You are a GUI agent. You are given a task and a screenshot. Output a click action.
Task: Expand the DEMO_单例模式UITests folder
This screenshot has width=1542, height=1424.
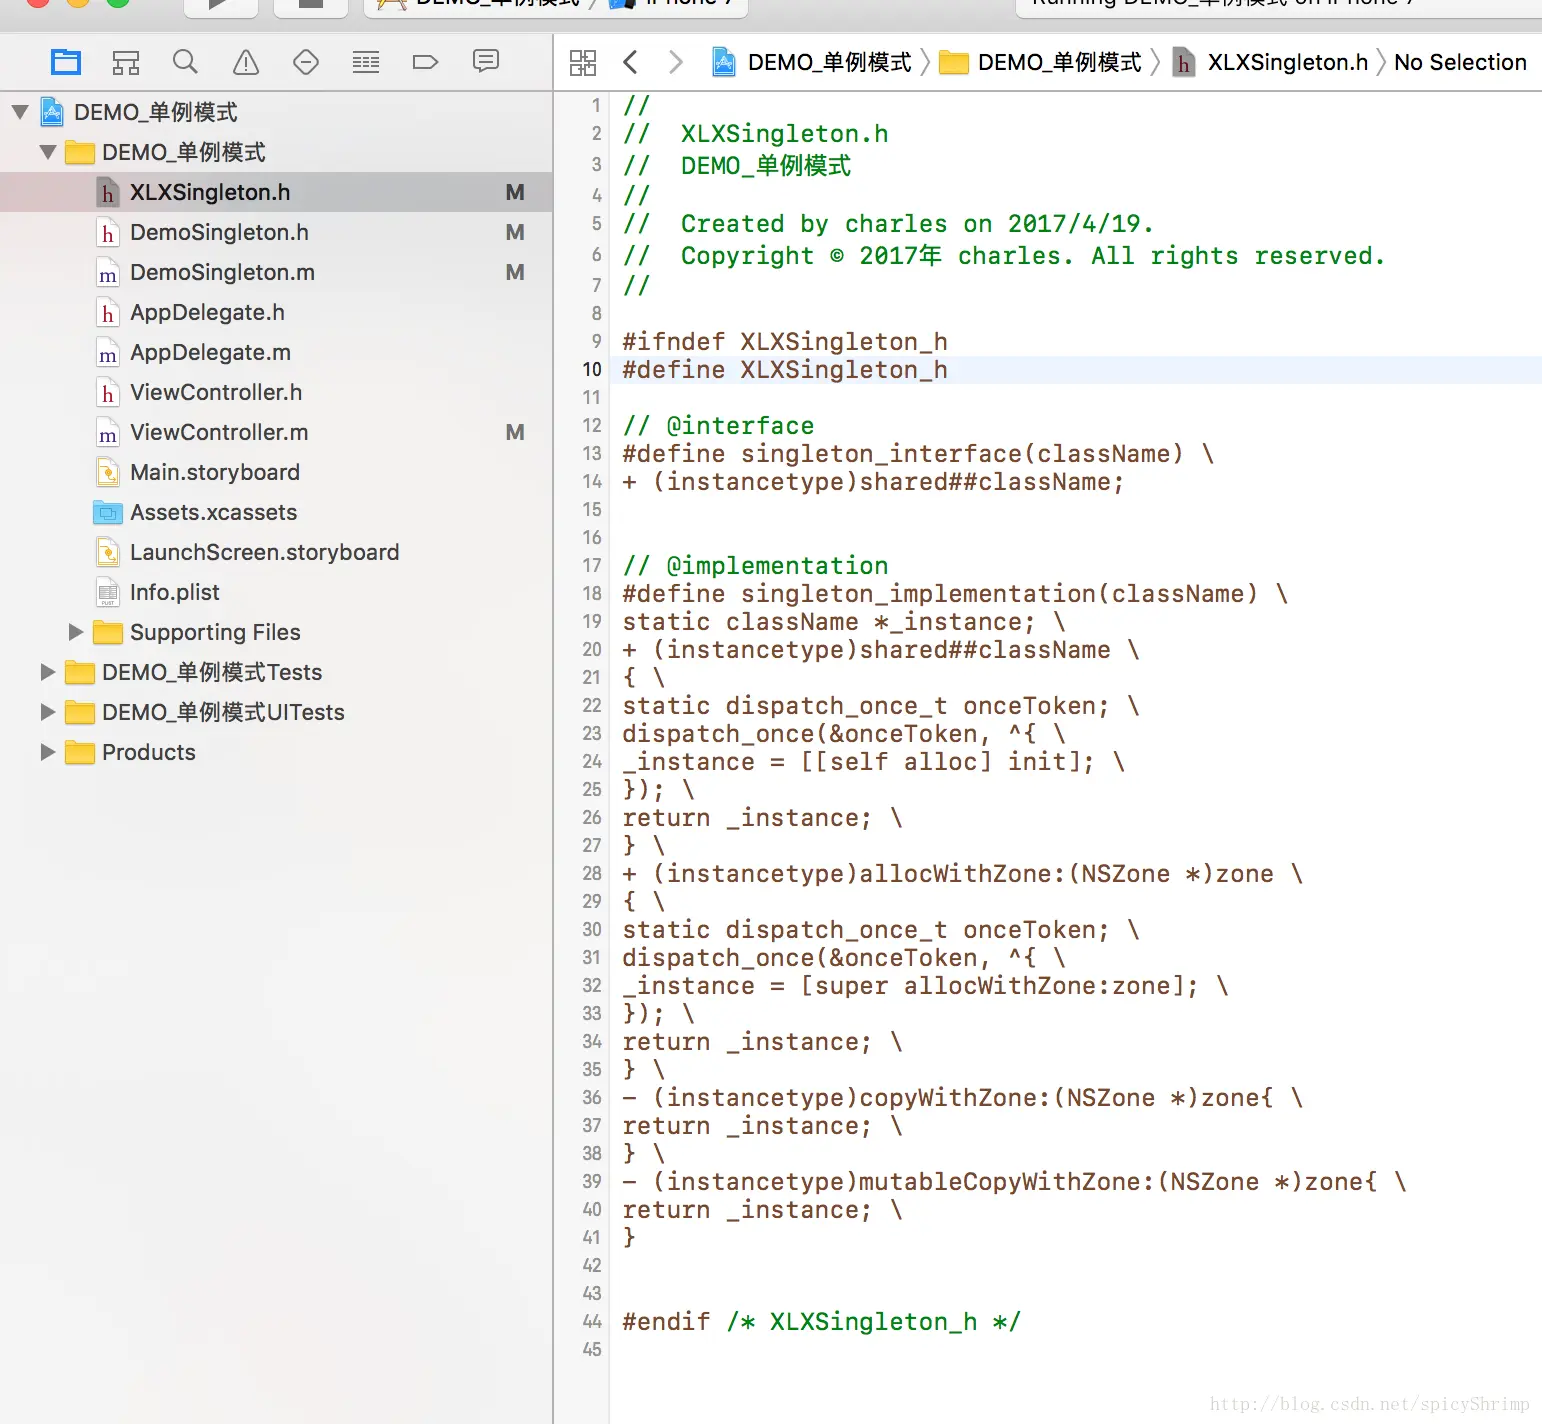click(48, 712)
